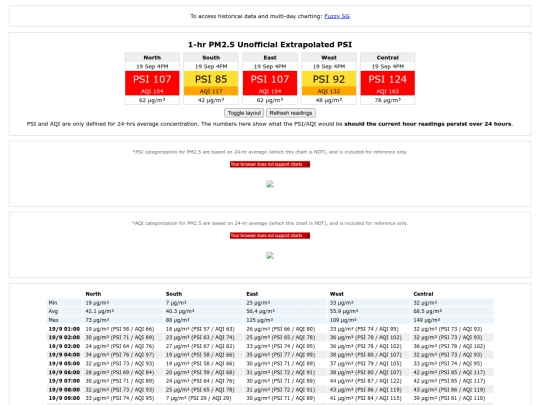Click the 19/9 07:00 row label
This screenshot has width=540, height=405.
[64, 381]
